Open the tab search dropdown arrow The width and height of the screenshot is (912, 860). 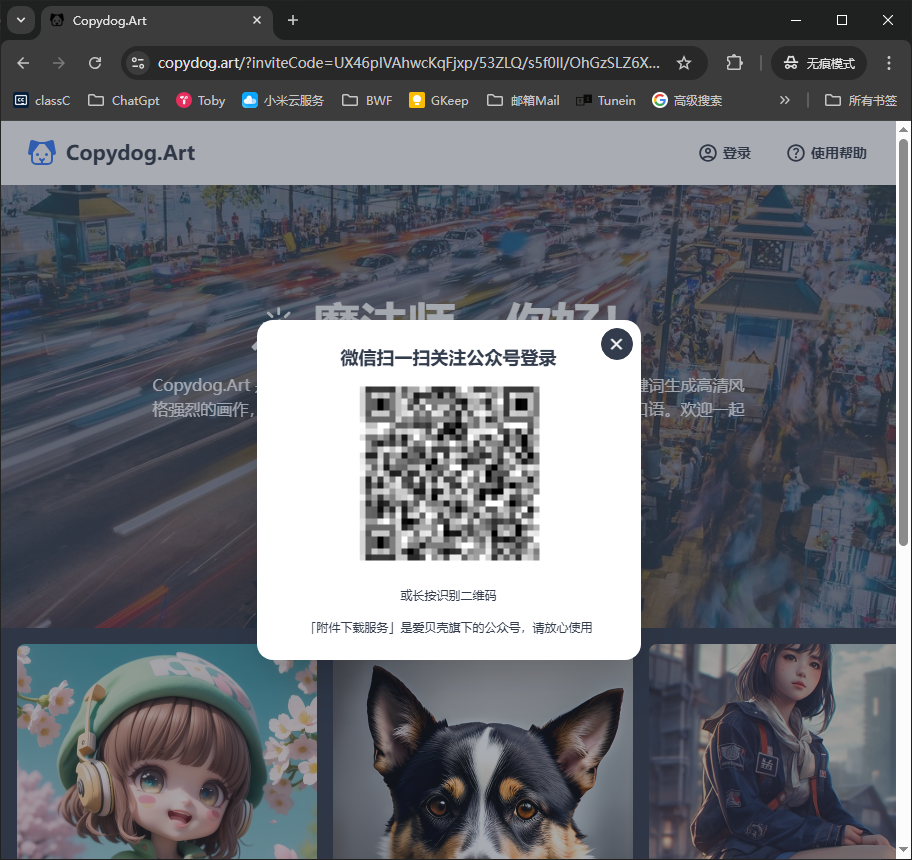pos(21,20)
